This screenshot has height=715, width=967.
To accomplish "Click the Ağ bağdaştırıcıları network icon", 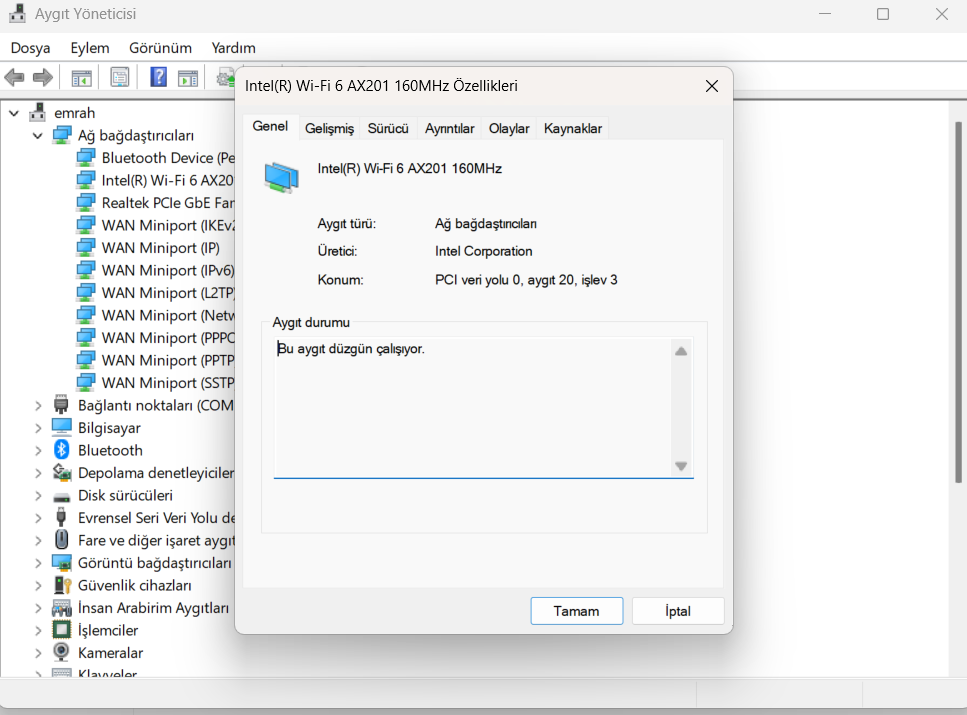I will 62,134.
